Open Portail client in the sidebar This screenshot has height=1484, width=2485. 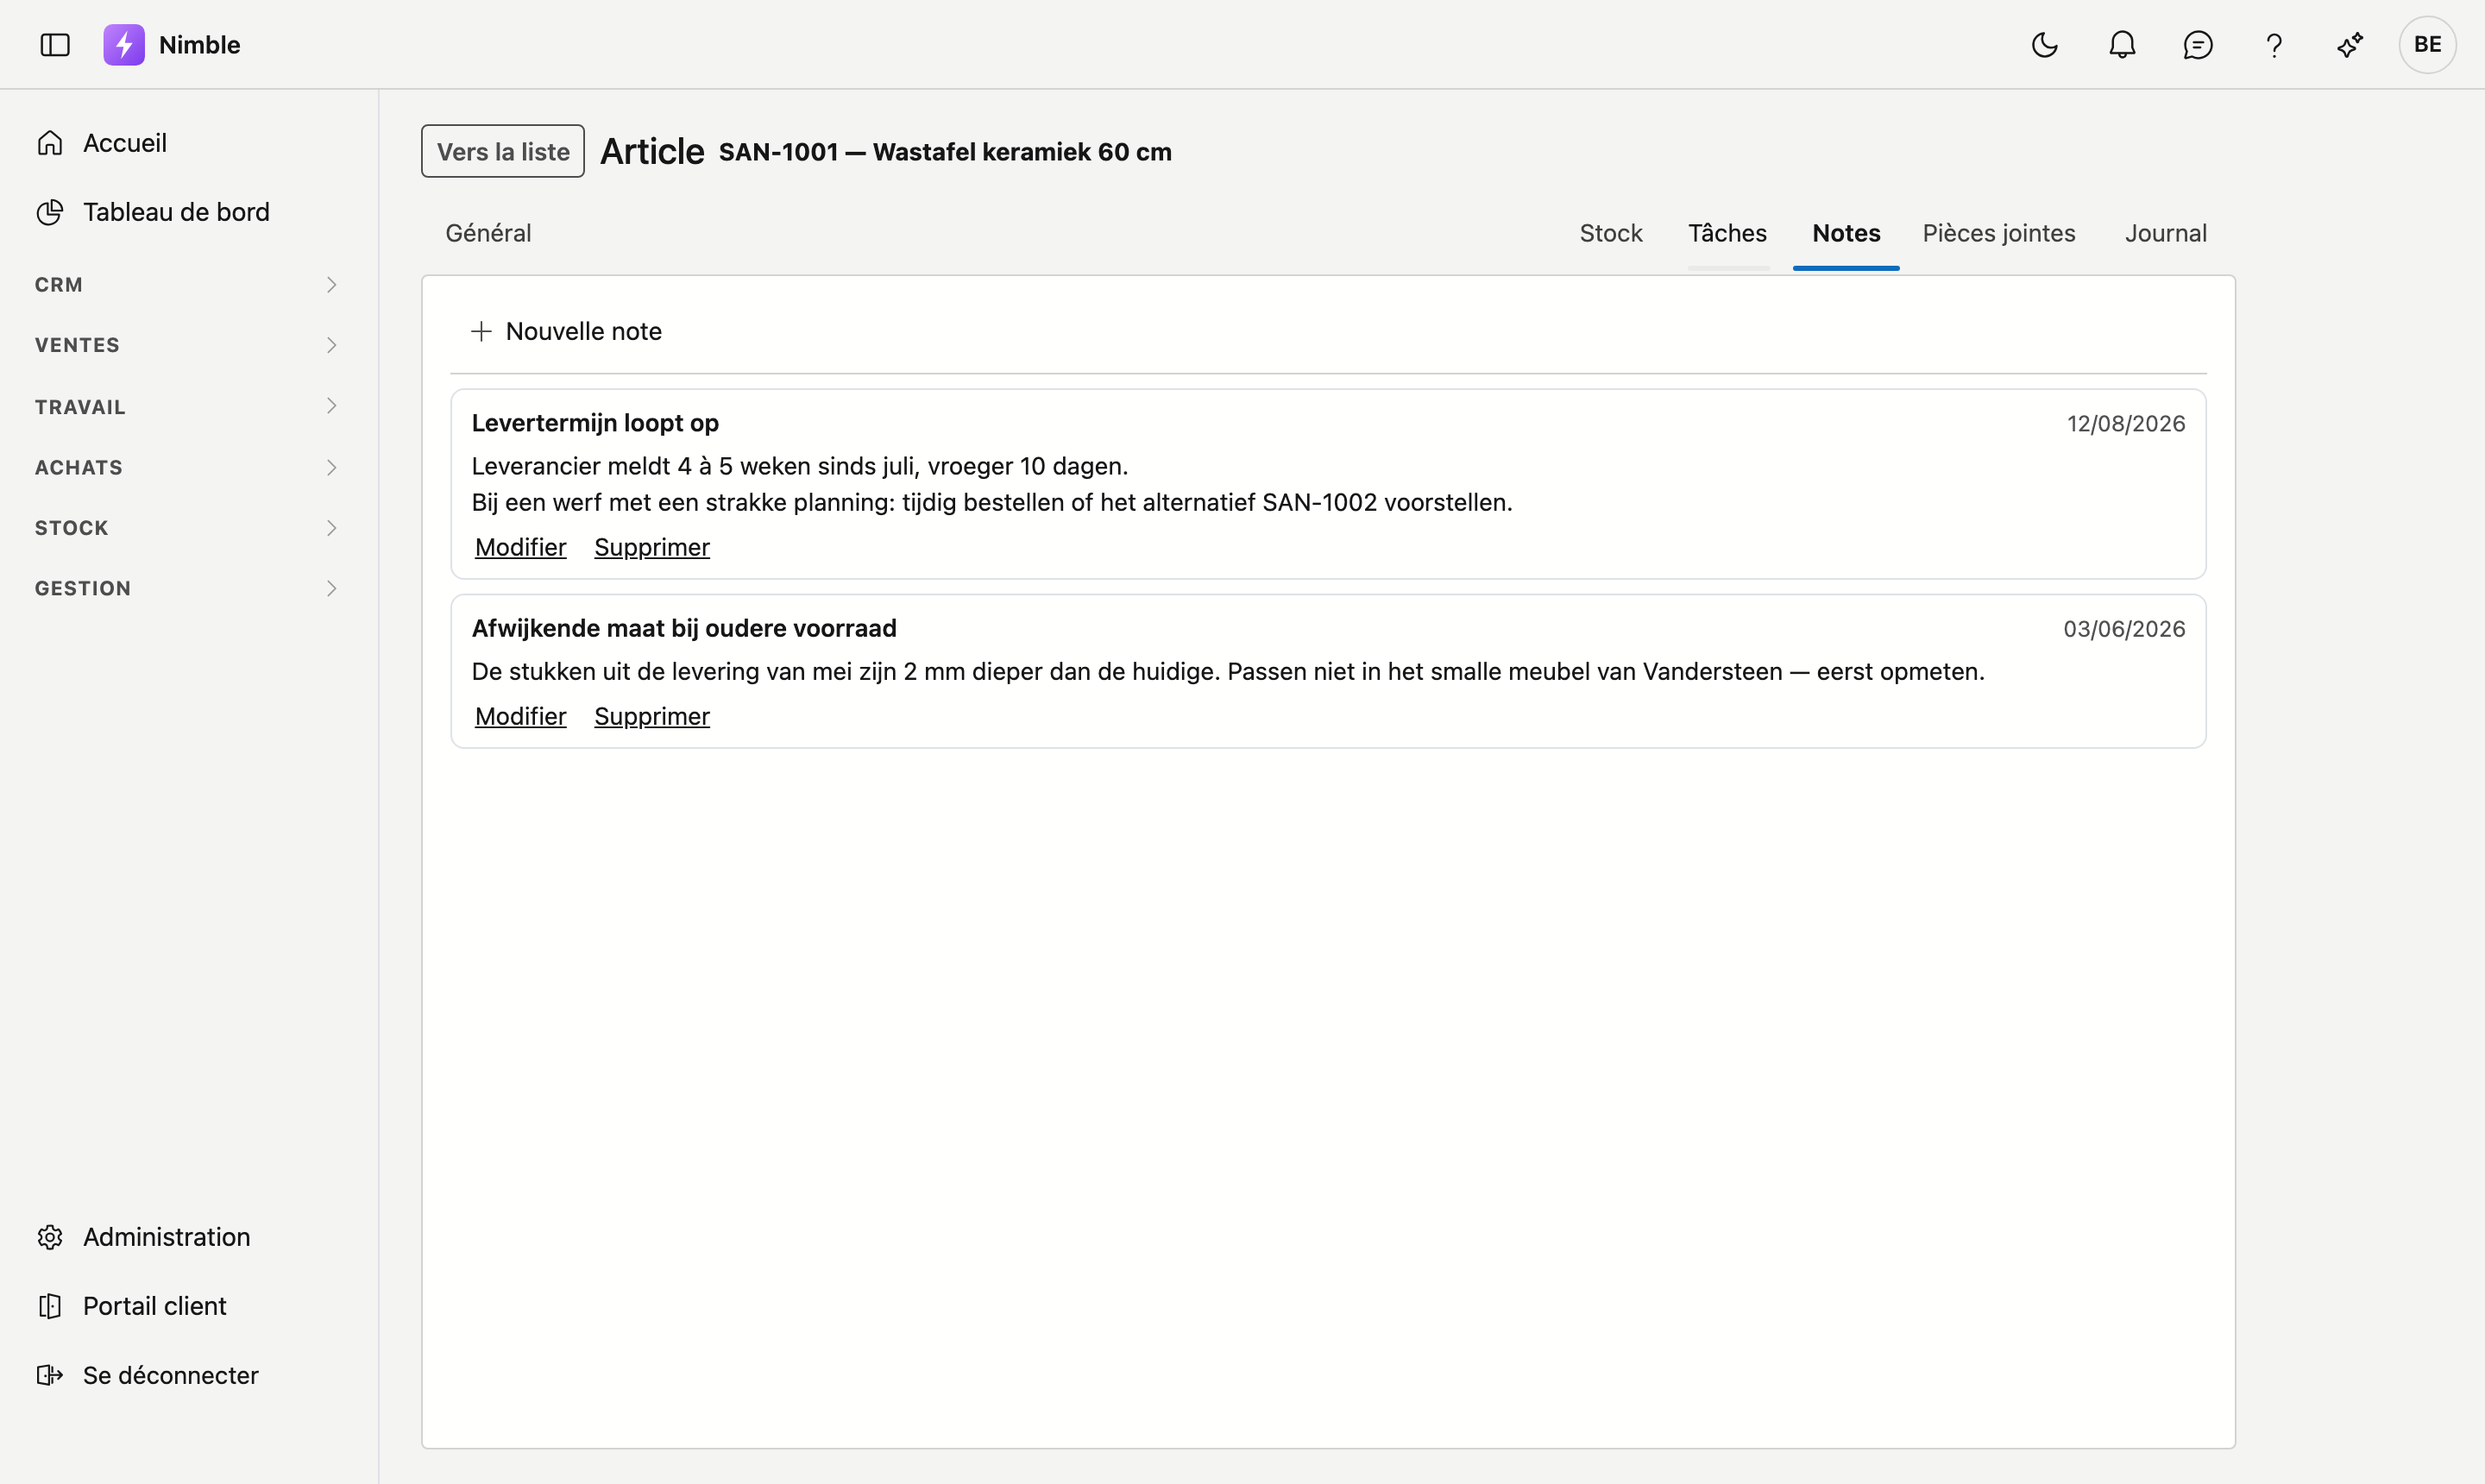click(154, 1306)
